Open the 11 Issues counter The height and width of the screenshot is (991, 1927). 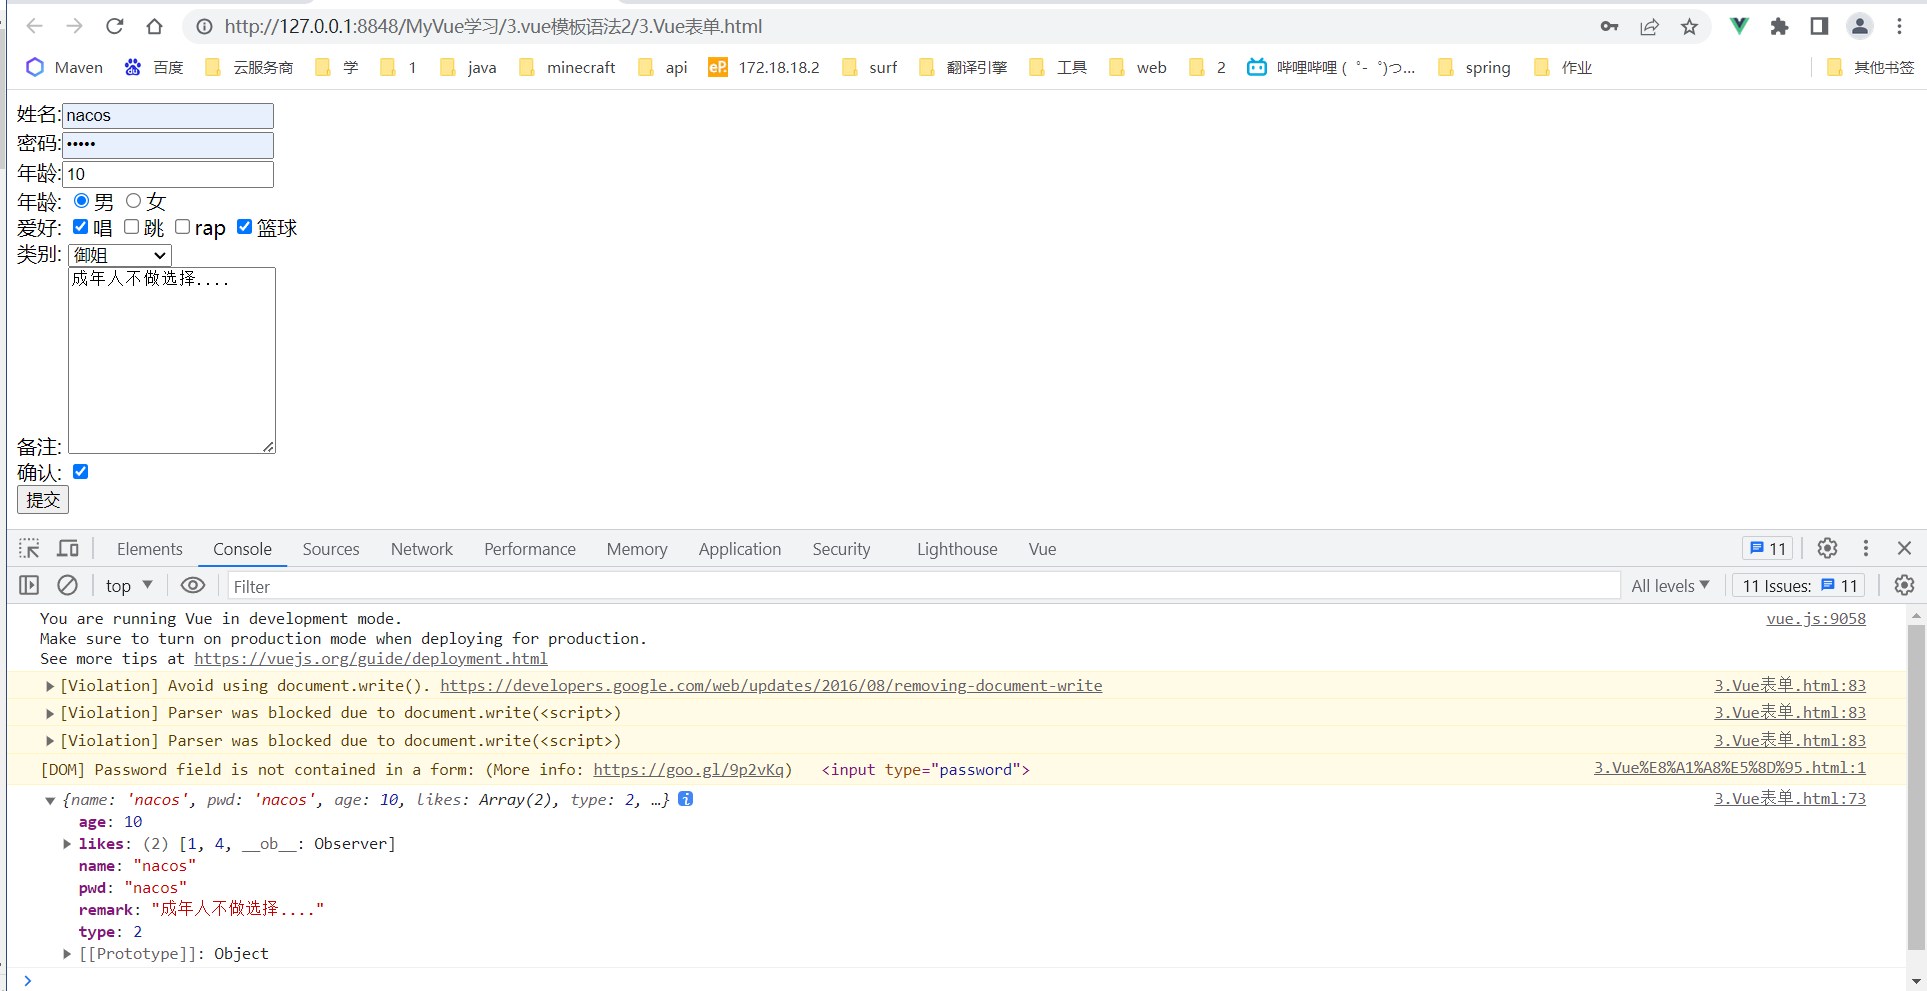click(x=1799, y=586)
